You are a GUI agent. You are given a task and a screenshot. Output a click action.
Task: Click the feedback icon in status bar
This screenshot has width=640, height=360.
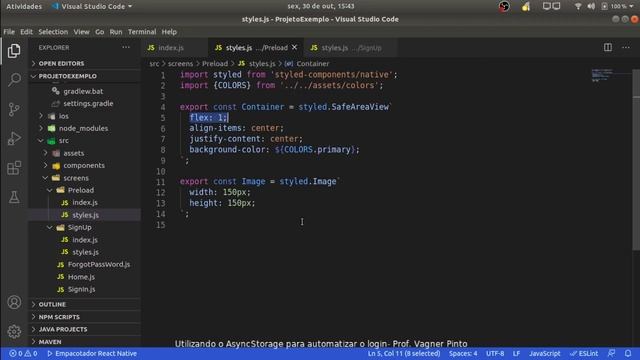[611, 353]
